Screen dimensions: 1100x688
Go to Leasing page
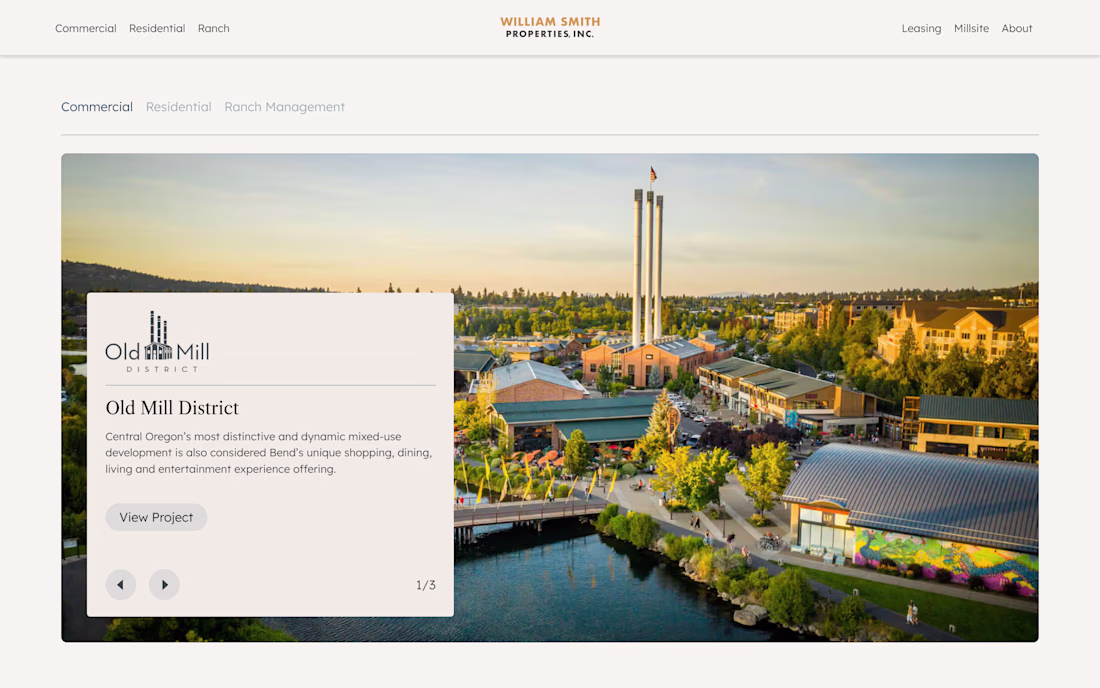tap(921, 28)
